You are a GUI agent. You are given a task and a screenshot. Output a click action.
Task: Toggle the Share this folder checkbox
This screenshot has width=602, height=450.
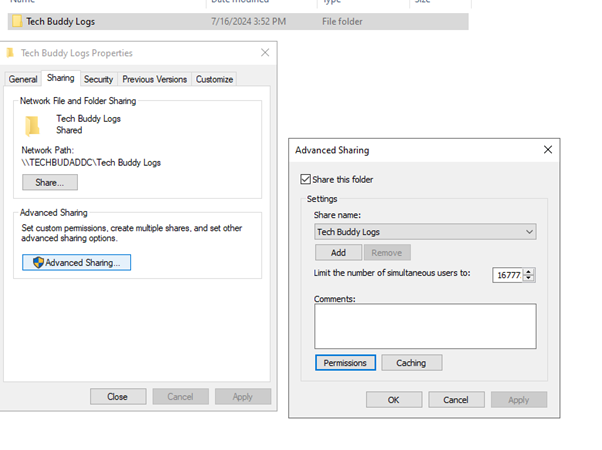click(307, 180)
